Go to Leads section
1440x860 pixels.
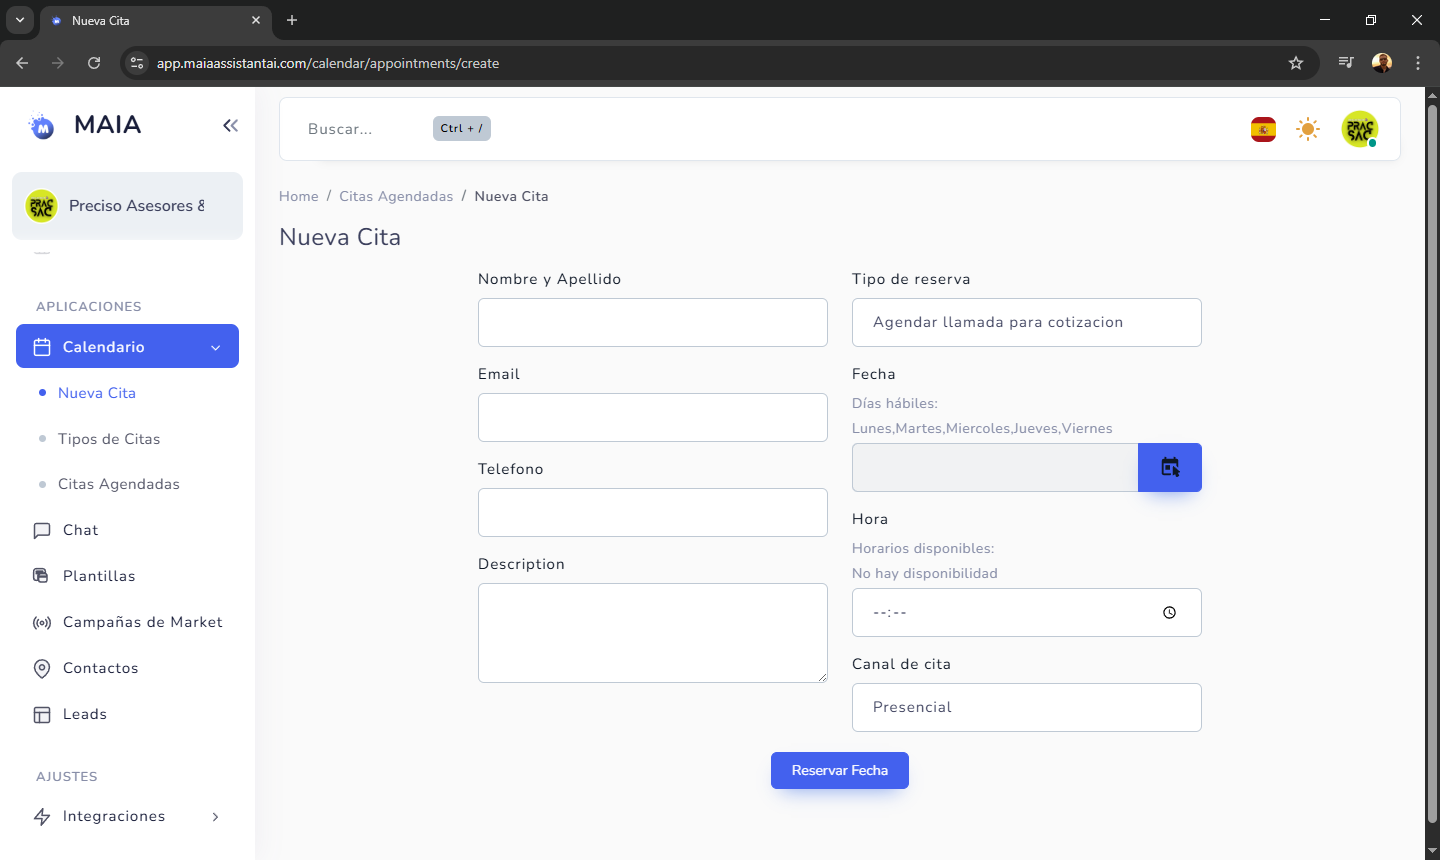pyautogui.click(x=84, y=714)
